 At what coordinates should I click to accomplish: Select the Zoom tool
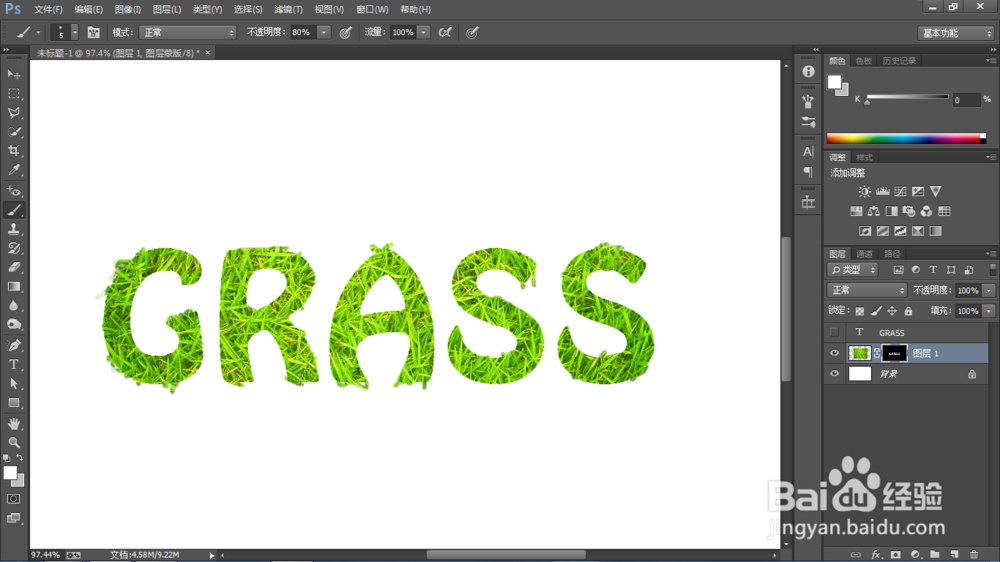[x=13, y=442]
